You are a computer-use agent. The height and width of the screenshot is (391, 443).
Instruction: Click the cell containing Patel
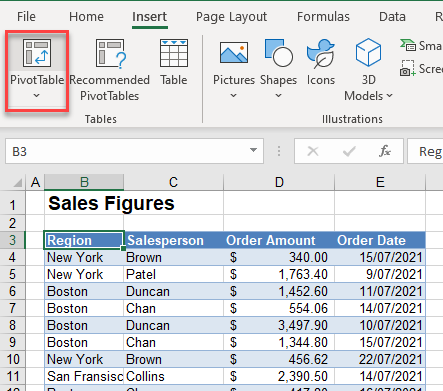[173, 274]
